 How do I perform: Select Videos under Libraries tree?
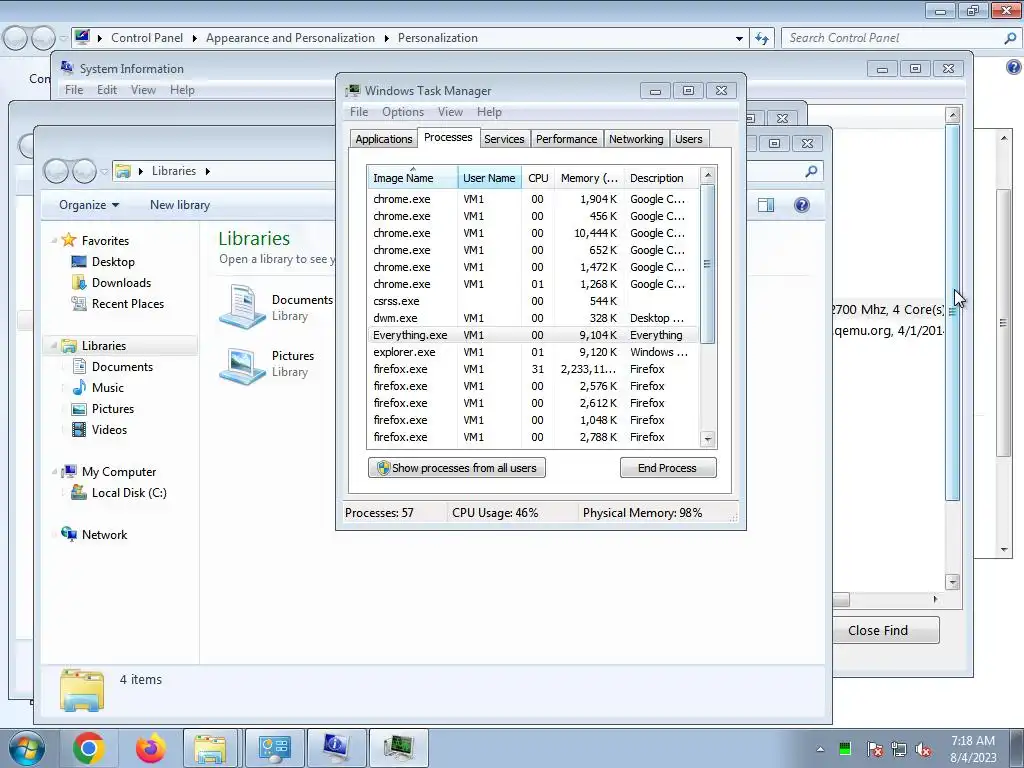tap(109, 430)
